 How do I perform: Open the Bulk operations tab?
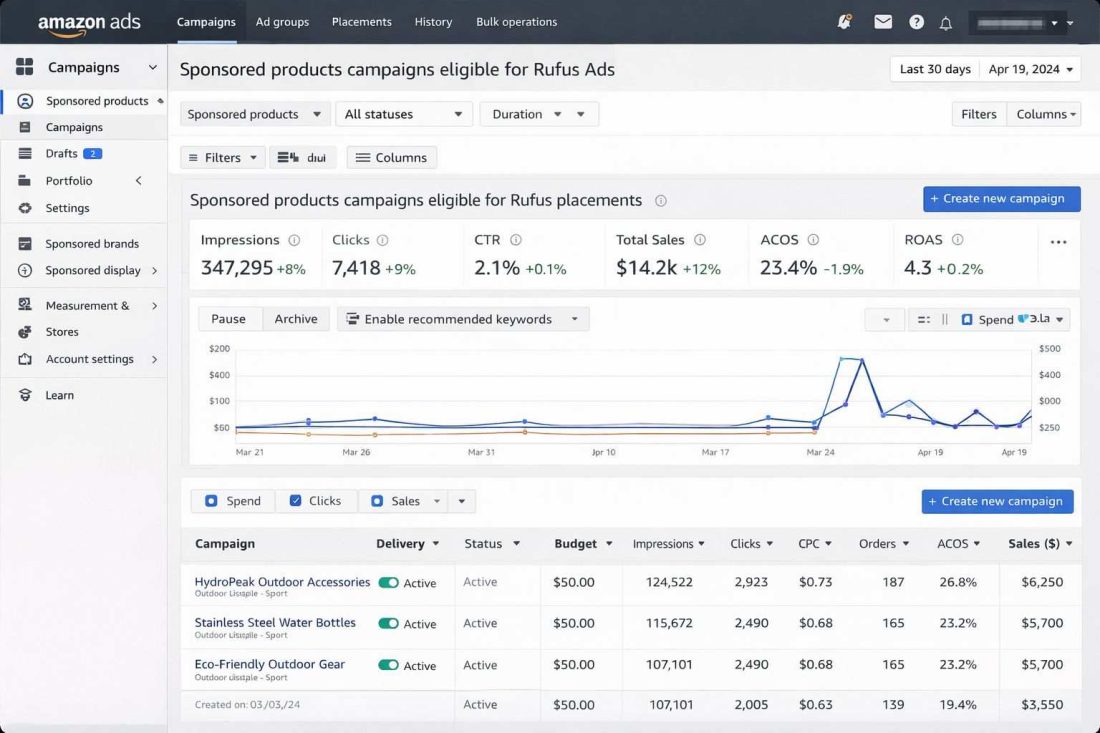pyautogui.click(x=516, y=22)
